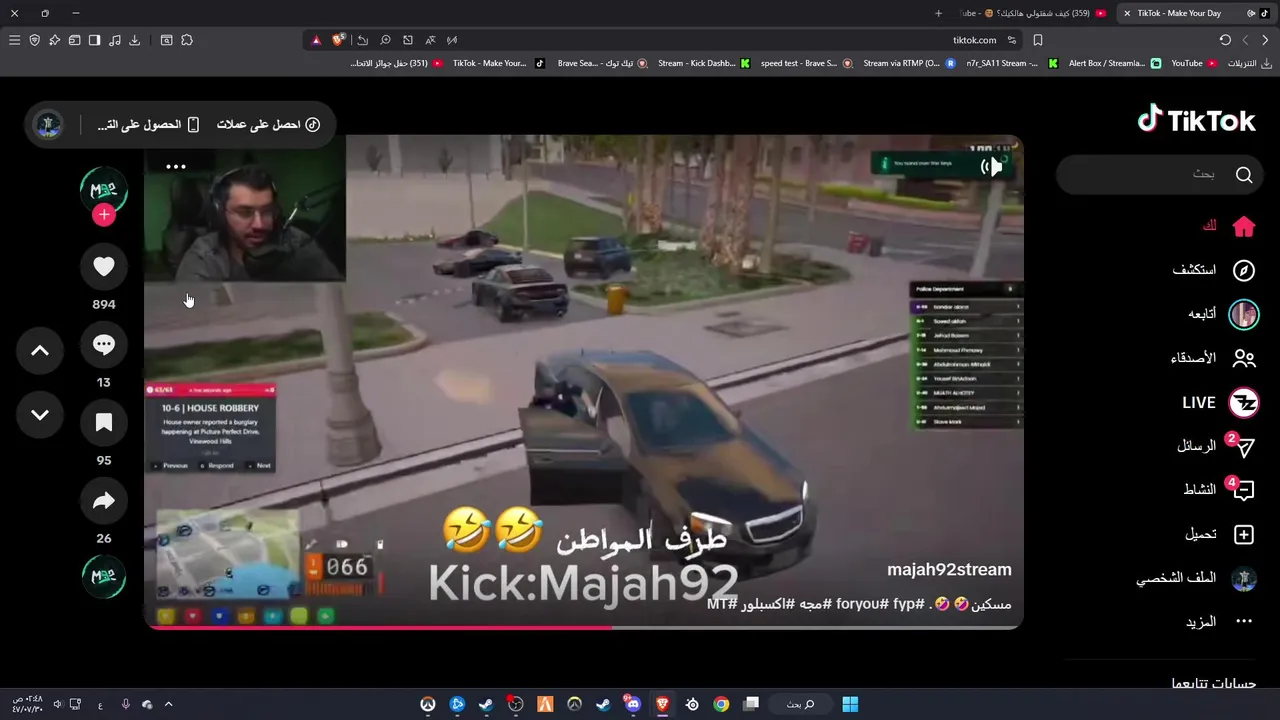The height and width of the screenshot is (720, 1280).
Task: Open Brave Shields lion icon
Action: click(338, 40)
